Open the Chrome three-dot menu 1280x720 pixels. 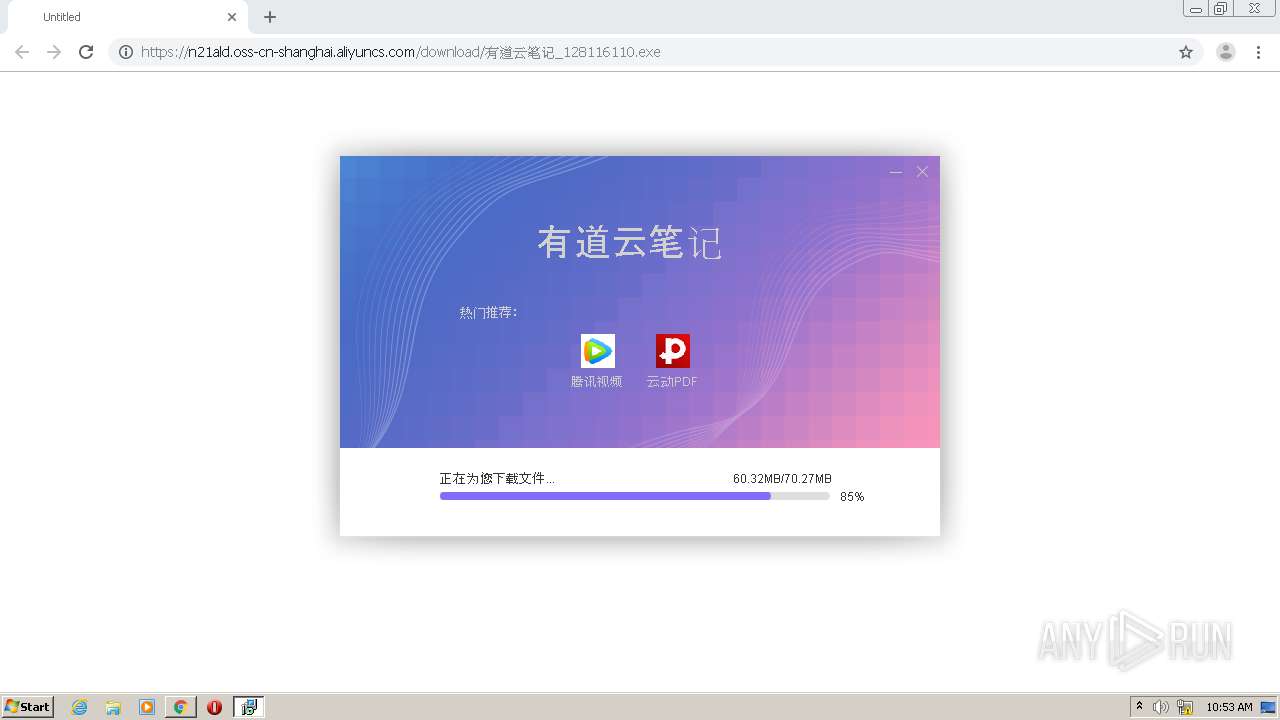1259,52
